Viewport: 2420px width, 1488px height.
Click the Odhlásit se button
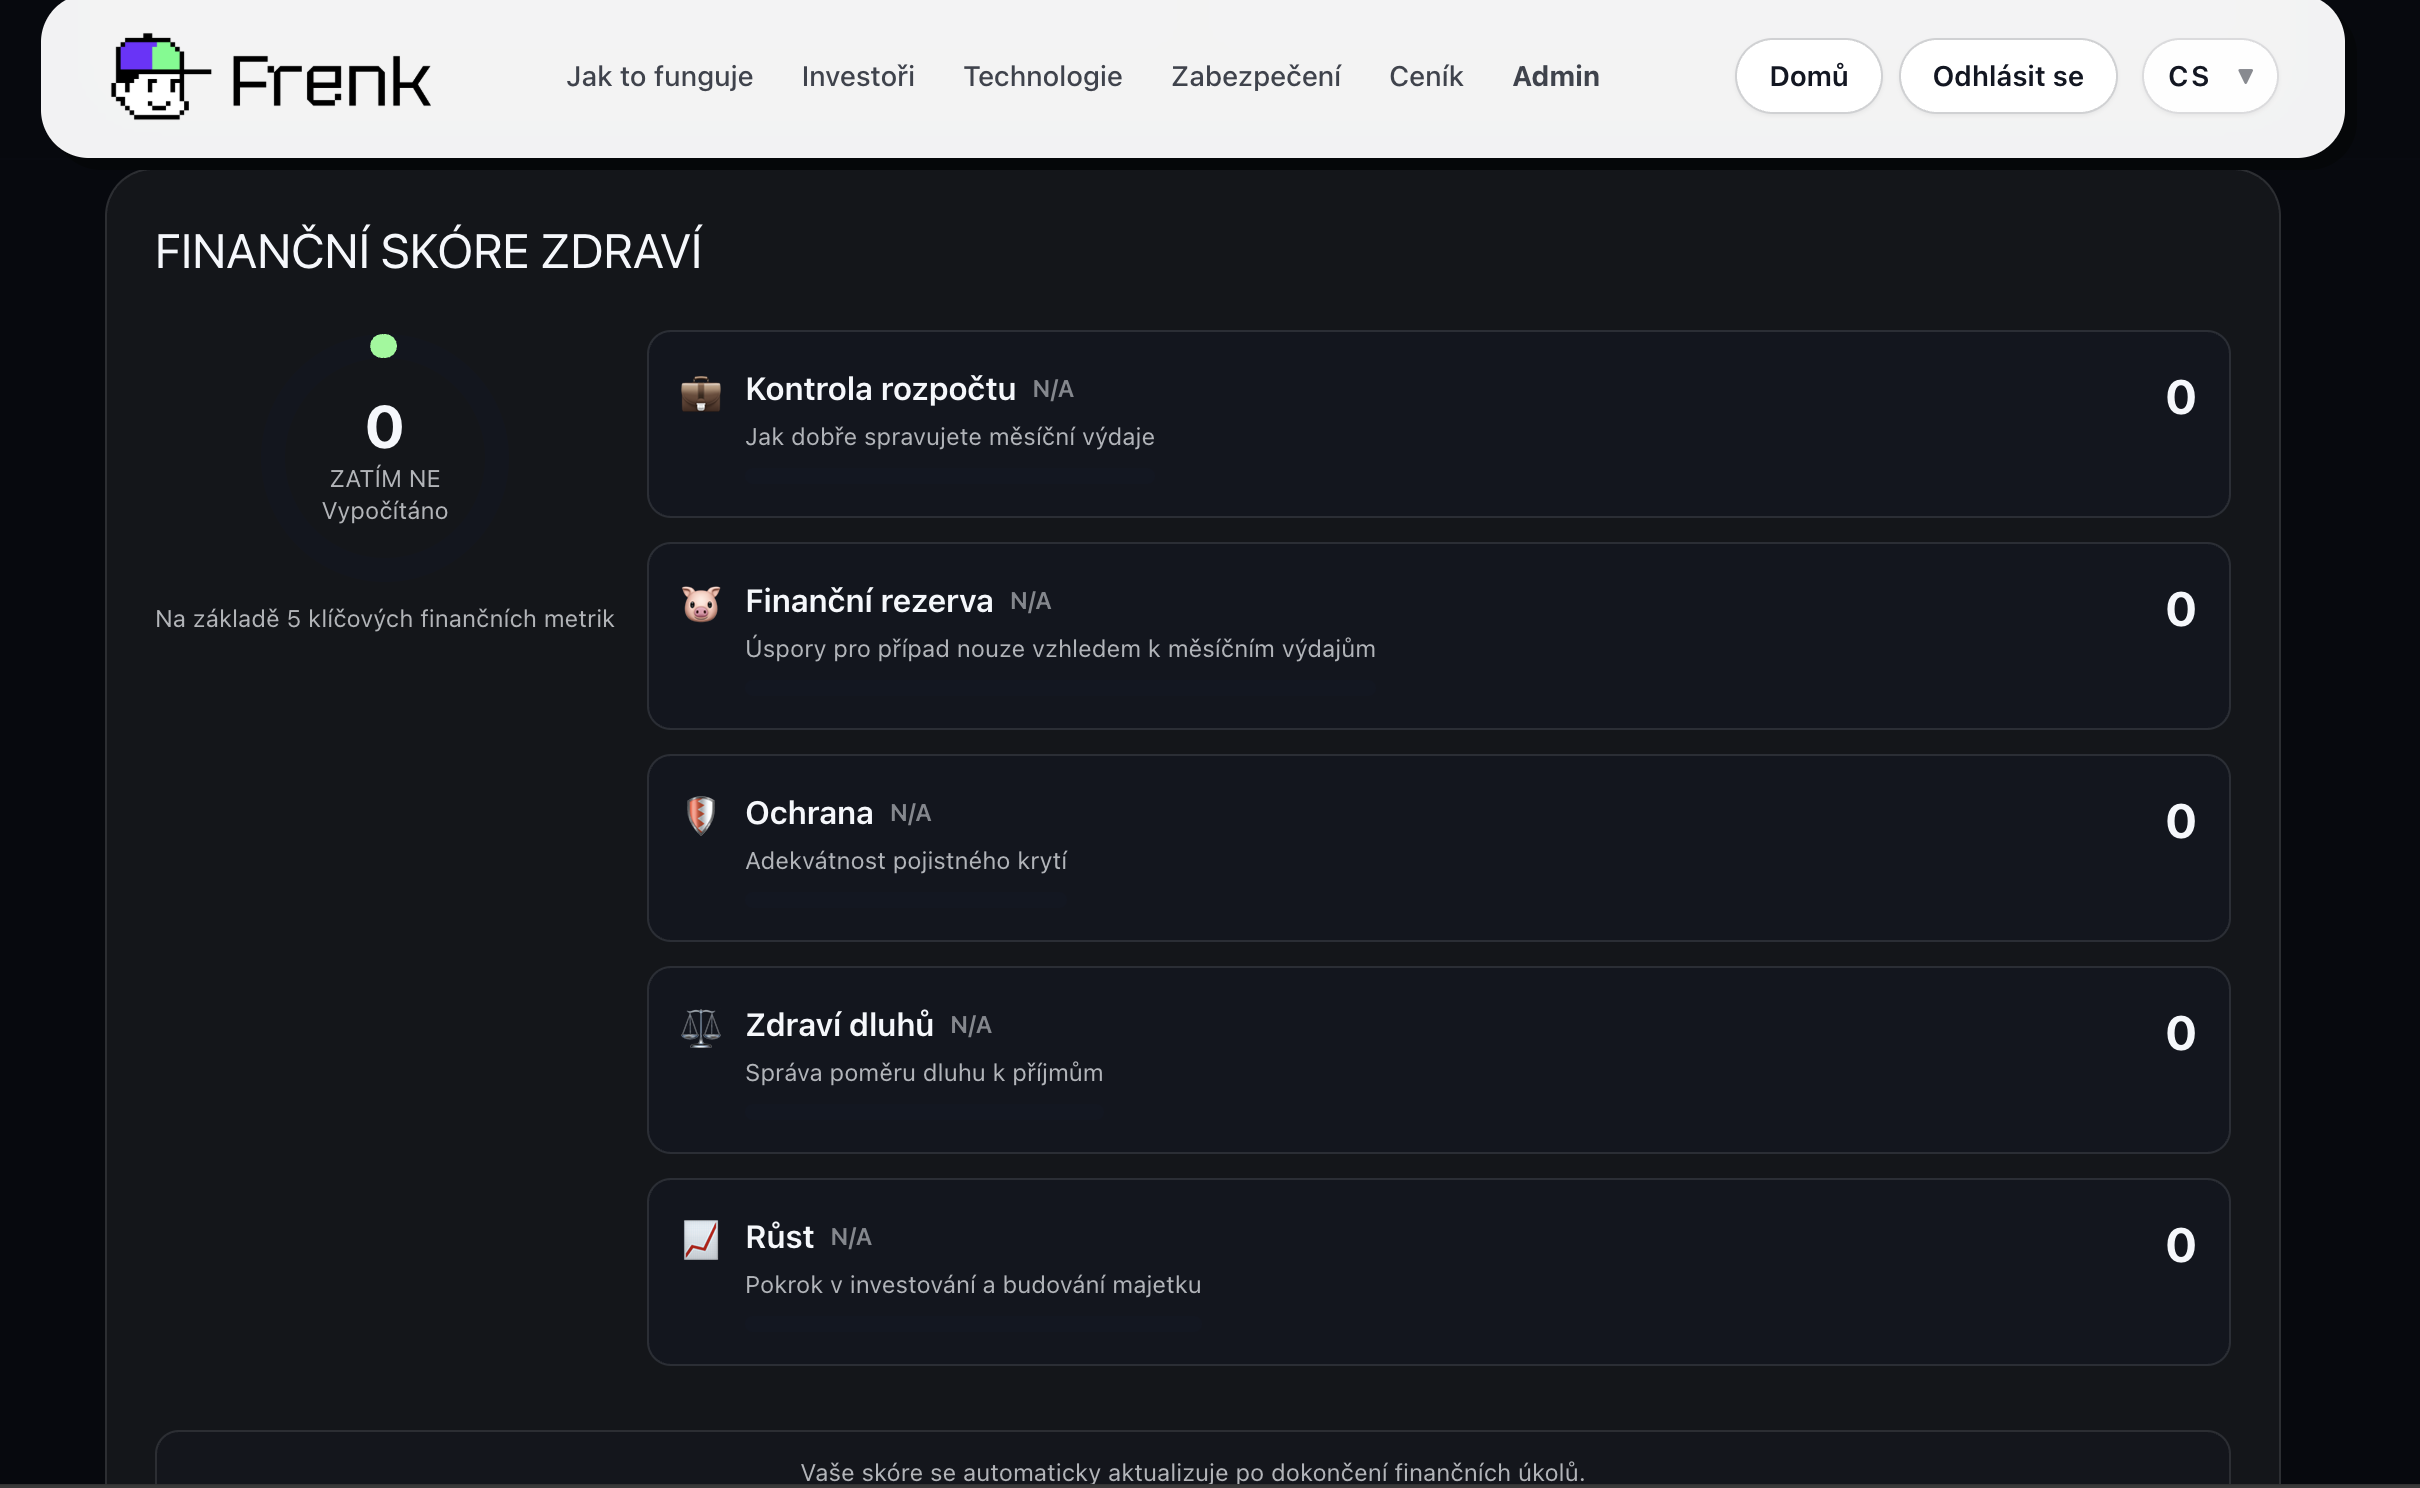(2007, 76)
